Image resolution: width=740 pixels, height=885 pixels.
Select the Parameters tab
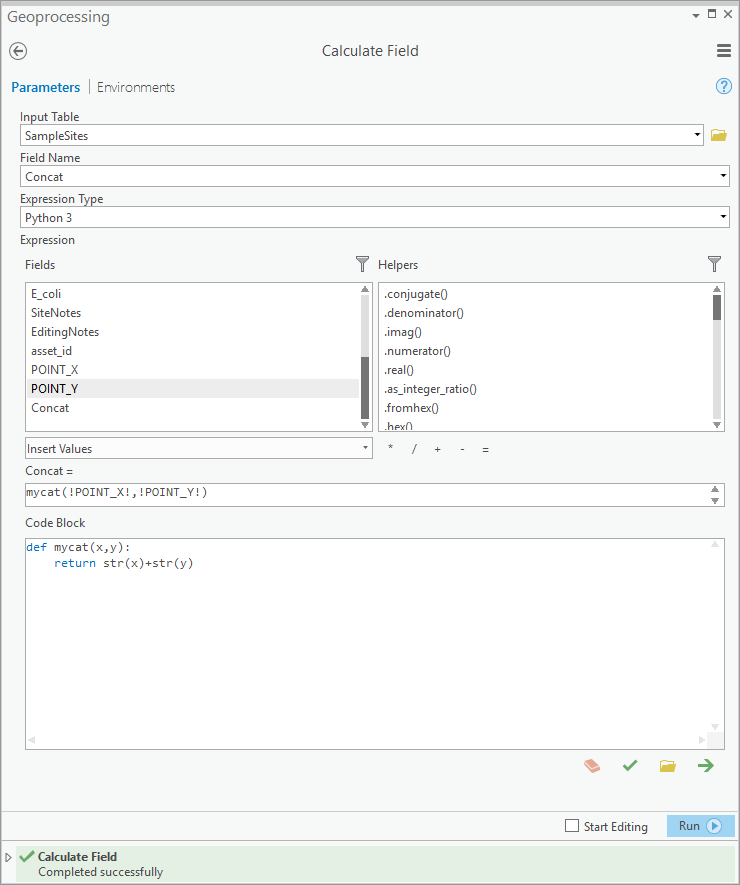coord(45,87)
